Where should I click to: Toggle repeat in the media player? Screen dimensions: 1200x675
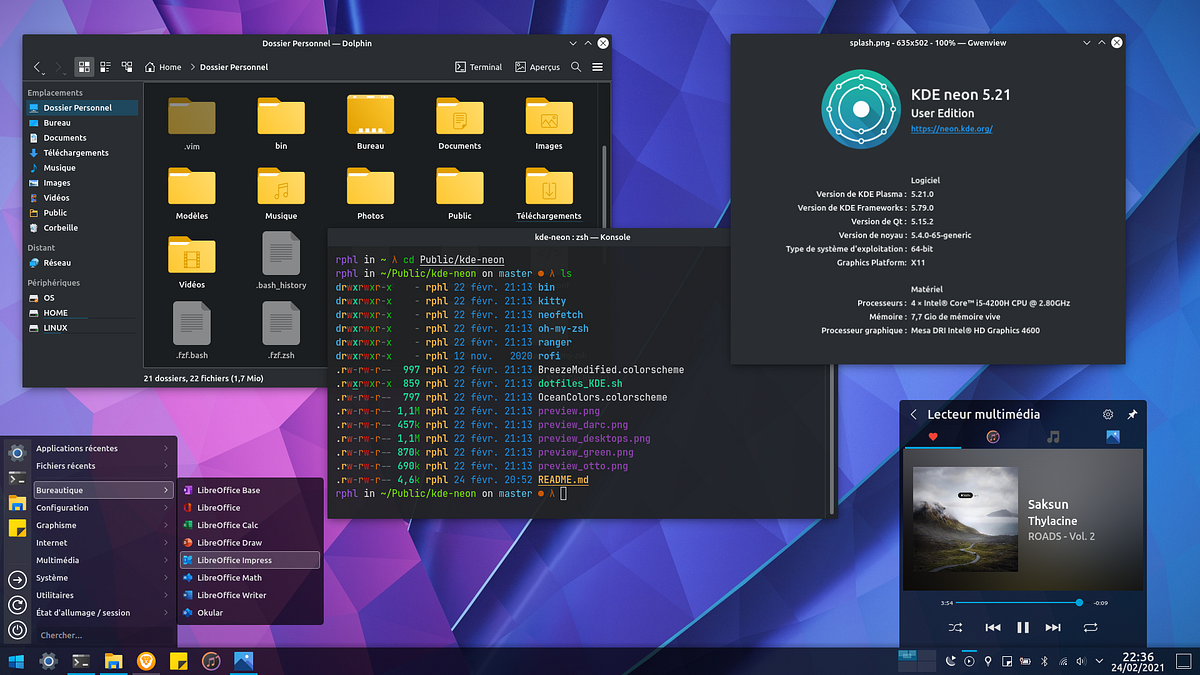(1090, 627)
